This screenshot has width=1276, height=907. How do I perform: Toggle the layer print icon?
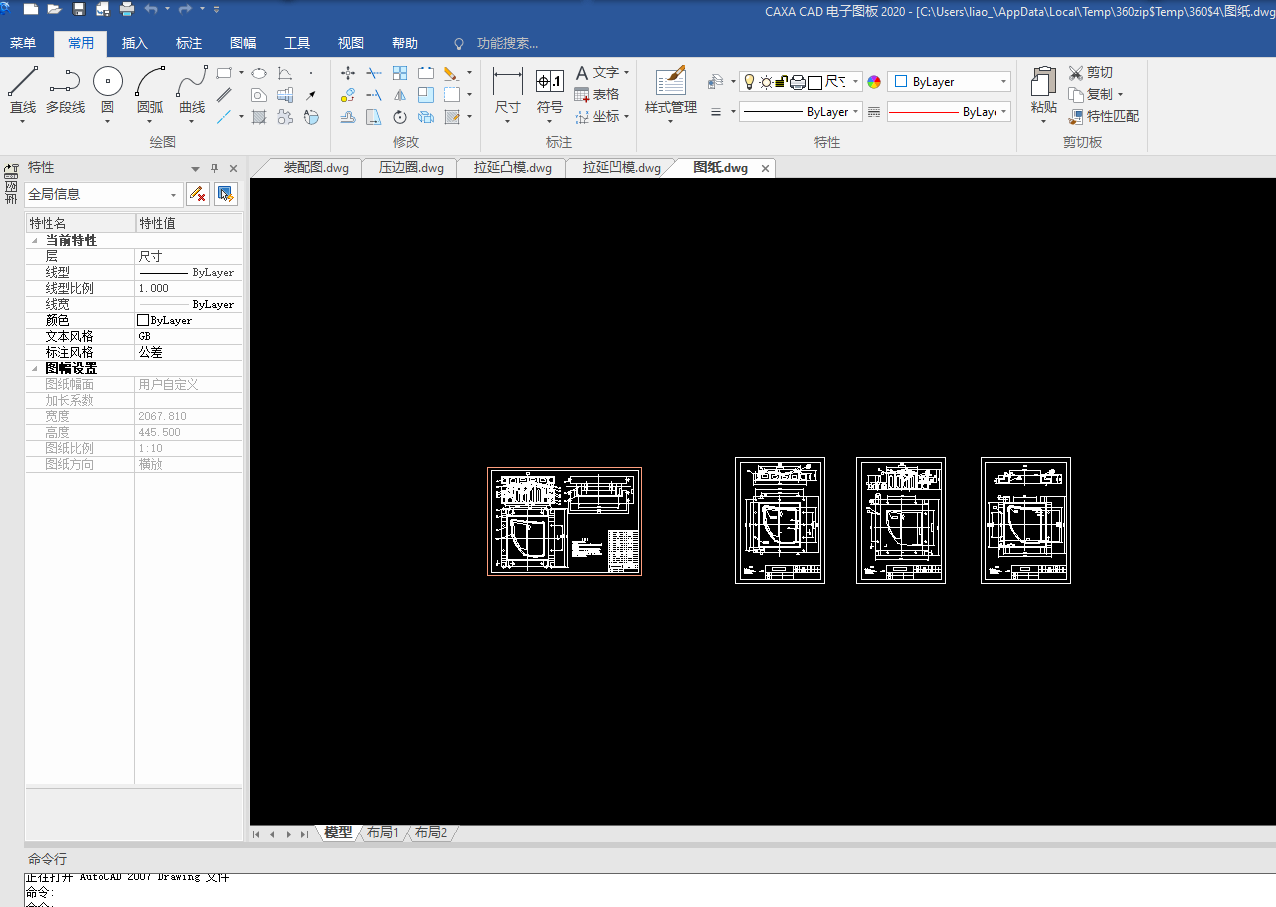coord(798,82)
